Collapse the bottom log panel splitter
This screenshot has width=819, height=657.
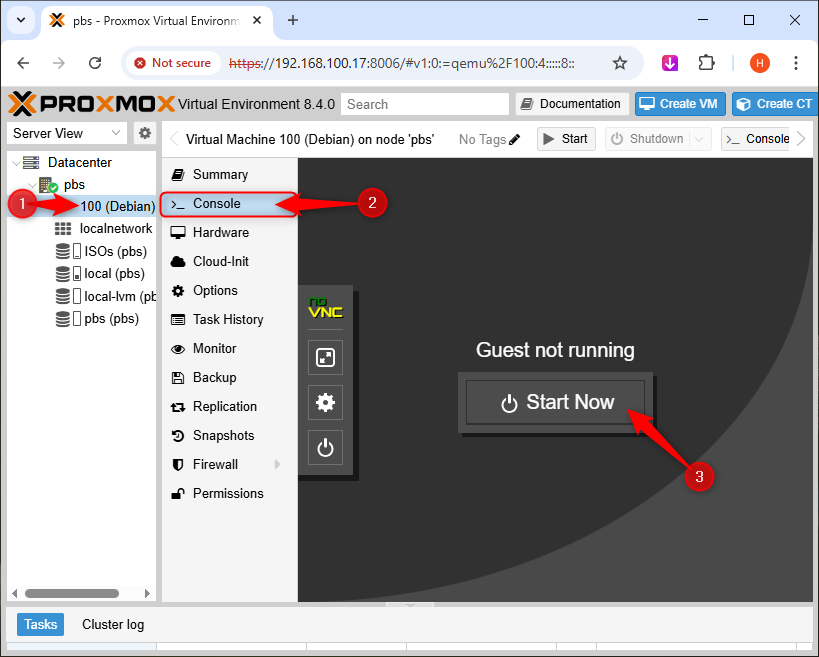point(410,605)
